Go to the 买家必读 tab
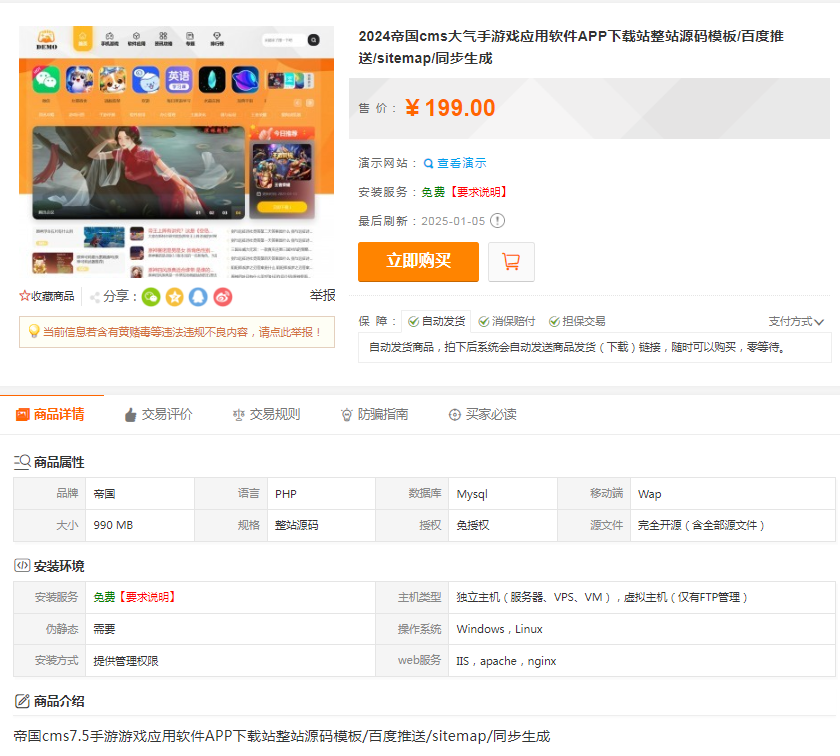 pyautogui.click(x=482, y=414)
